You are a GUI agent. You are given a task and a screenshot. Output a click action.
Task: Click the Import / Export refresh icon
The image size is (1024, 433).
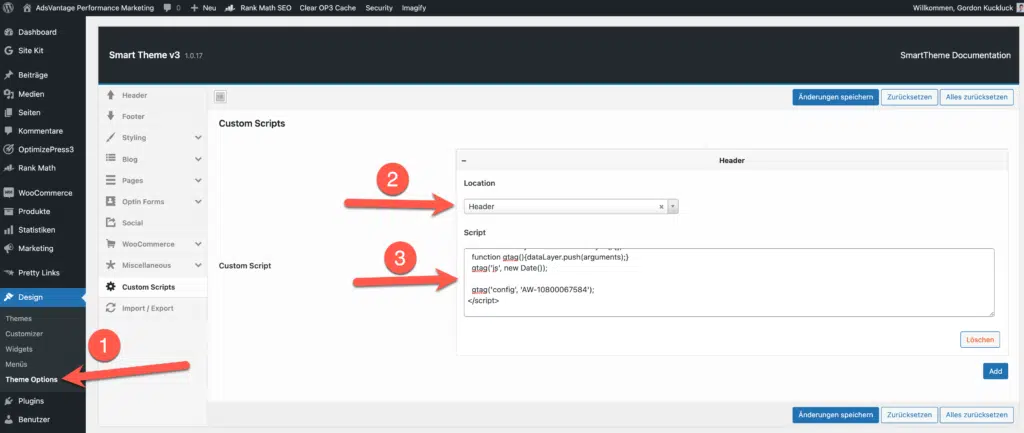110,308
